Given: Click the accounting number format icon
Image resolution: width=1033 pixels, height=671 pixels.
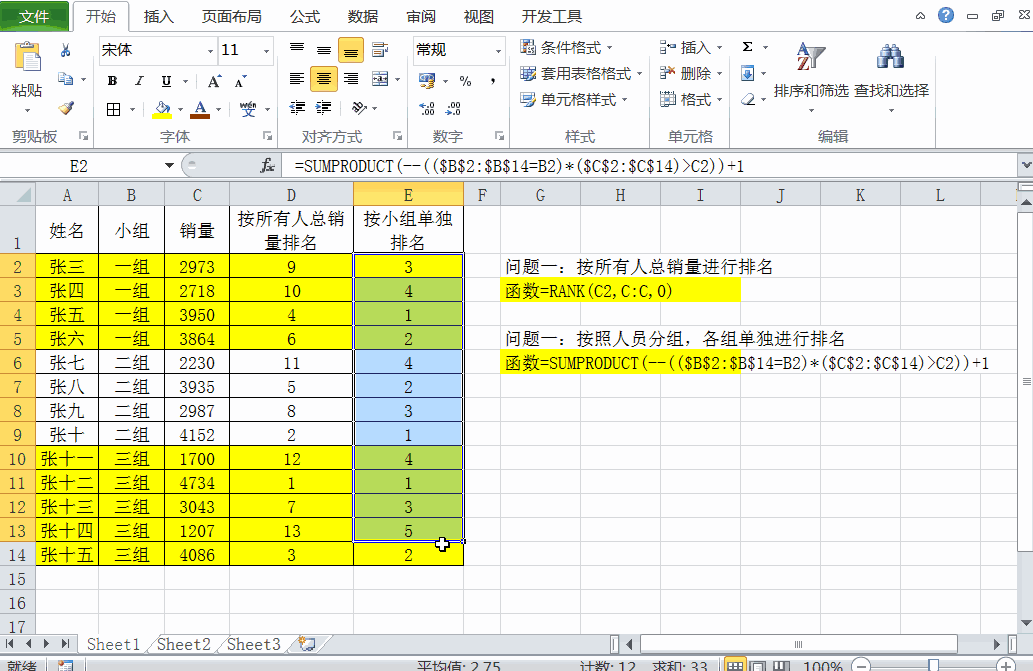Looking at the screenshot, I should coord(427,80).
